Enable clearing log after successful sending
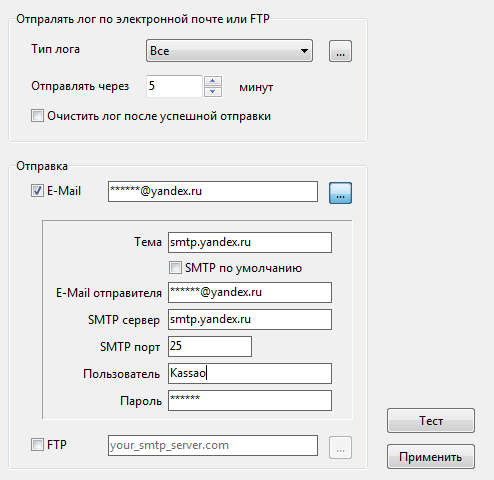Image resolution: width=494 pixels, height=480 pixels. pyautogui.click(x=37, y=116)
